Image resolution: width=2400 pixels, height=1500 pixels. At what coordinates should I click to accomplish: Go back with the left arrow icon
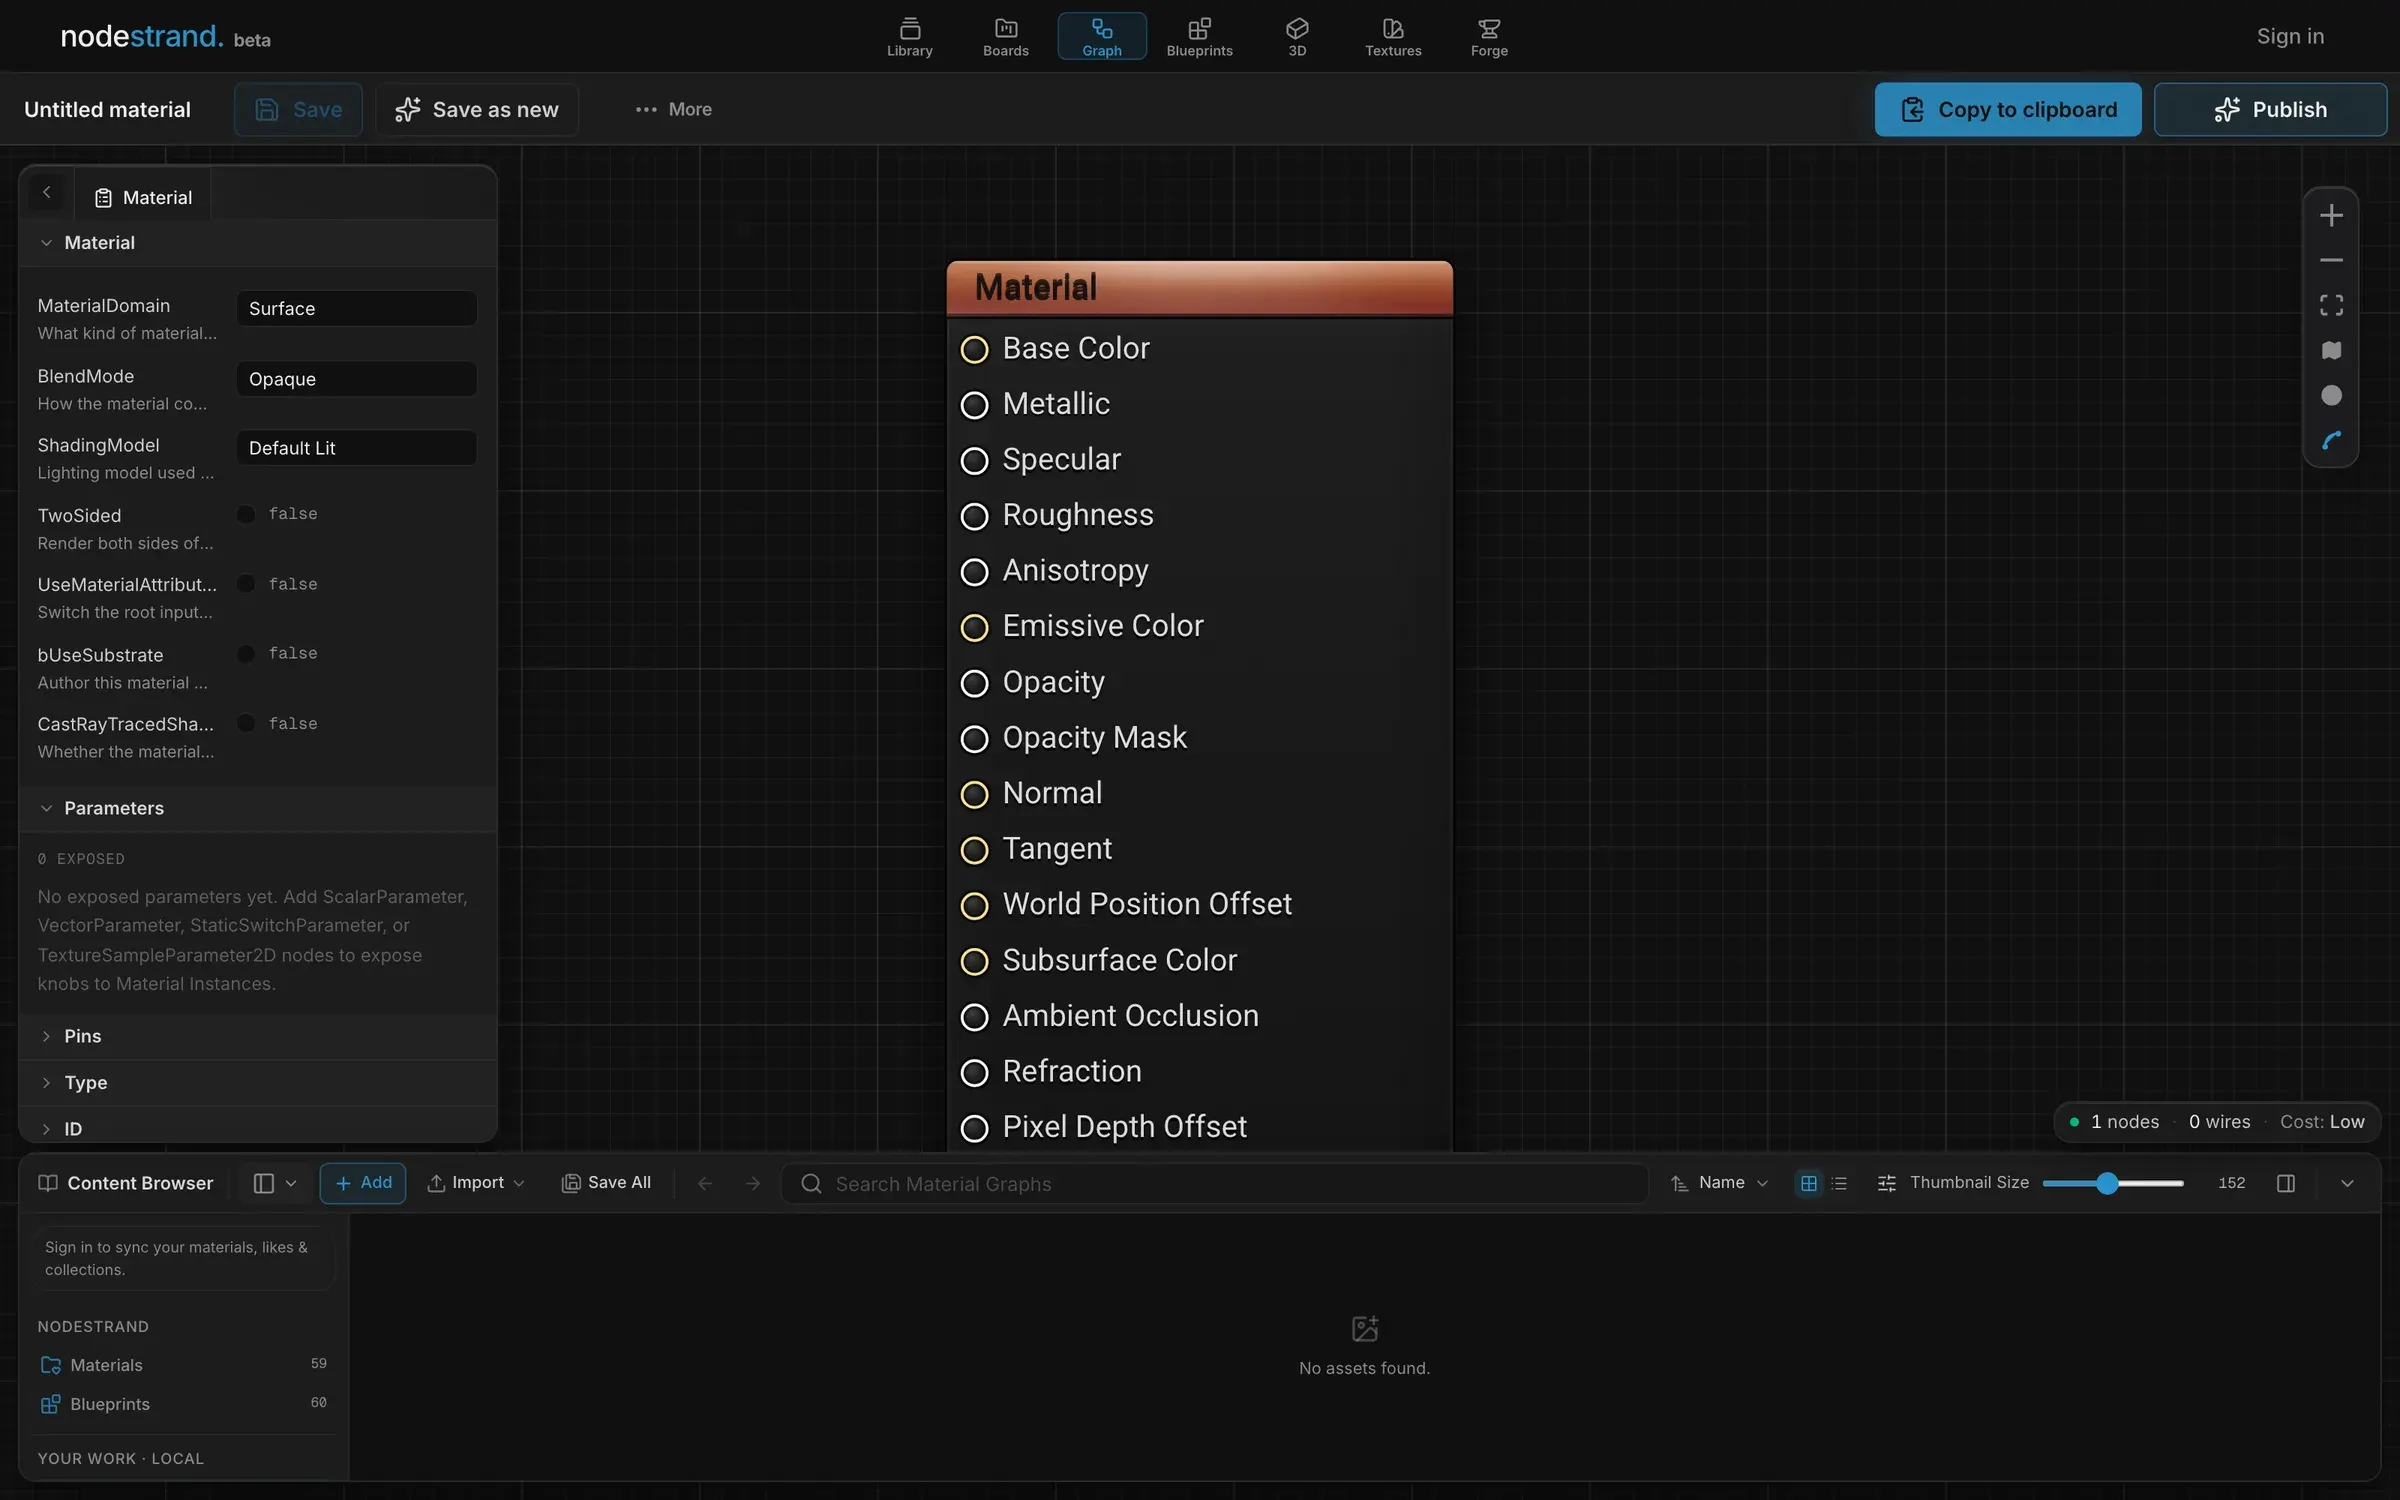[705, 1184]
